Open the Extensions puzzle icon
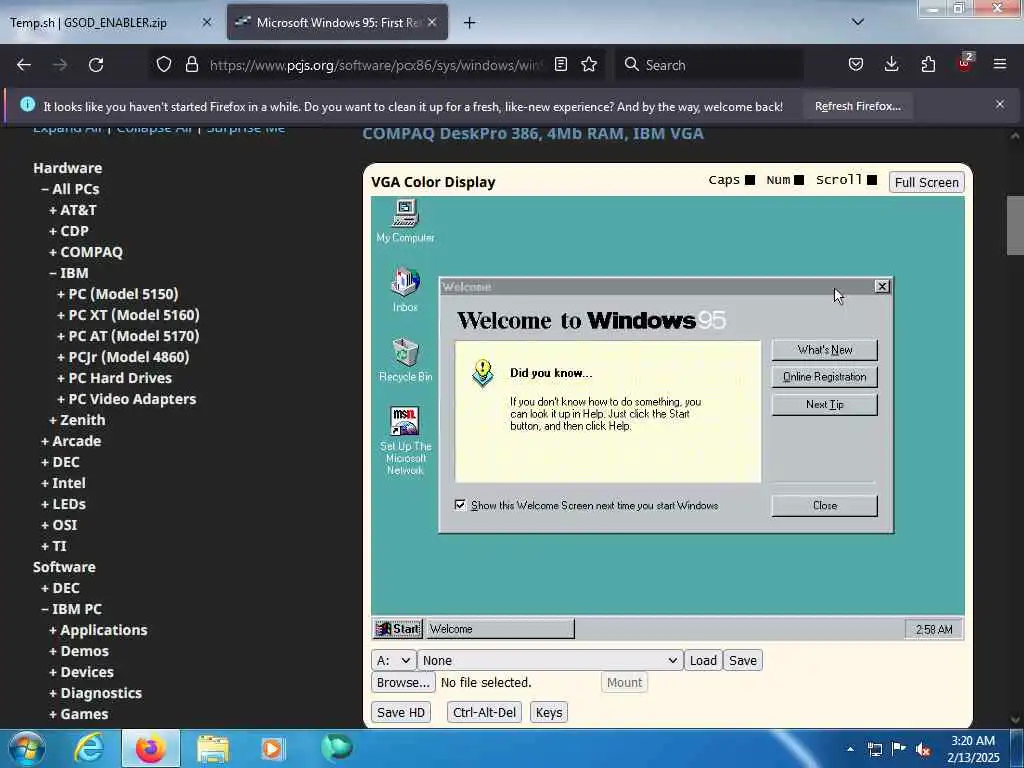The image size is (1024, 768). tap(928, 64)
